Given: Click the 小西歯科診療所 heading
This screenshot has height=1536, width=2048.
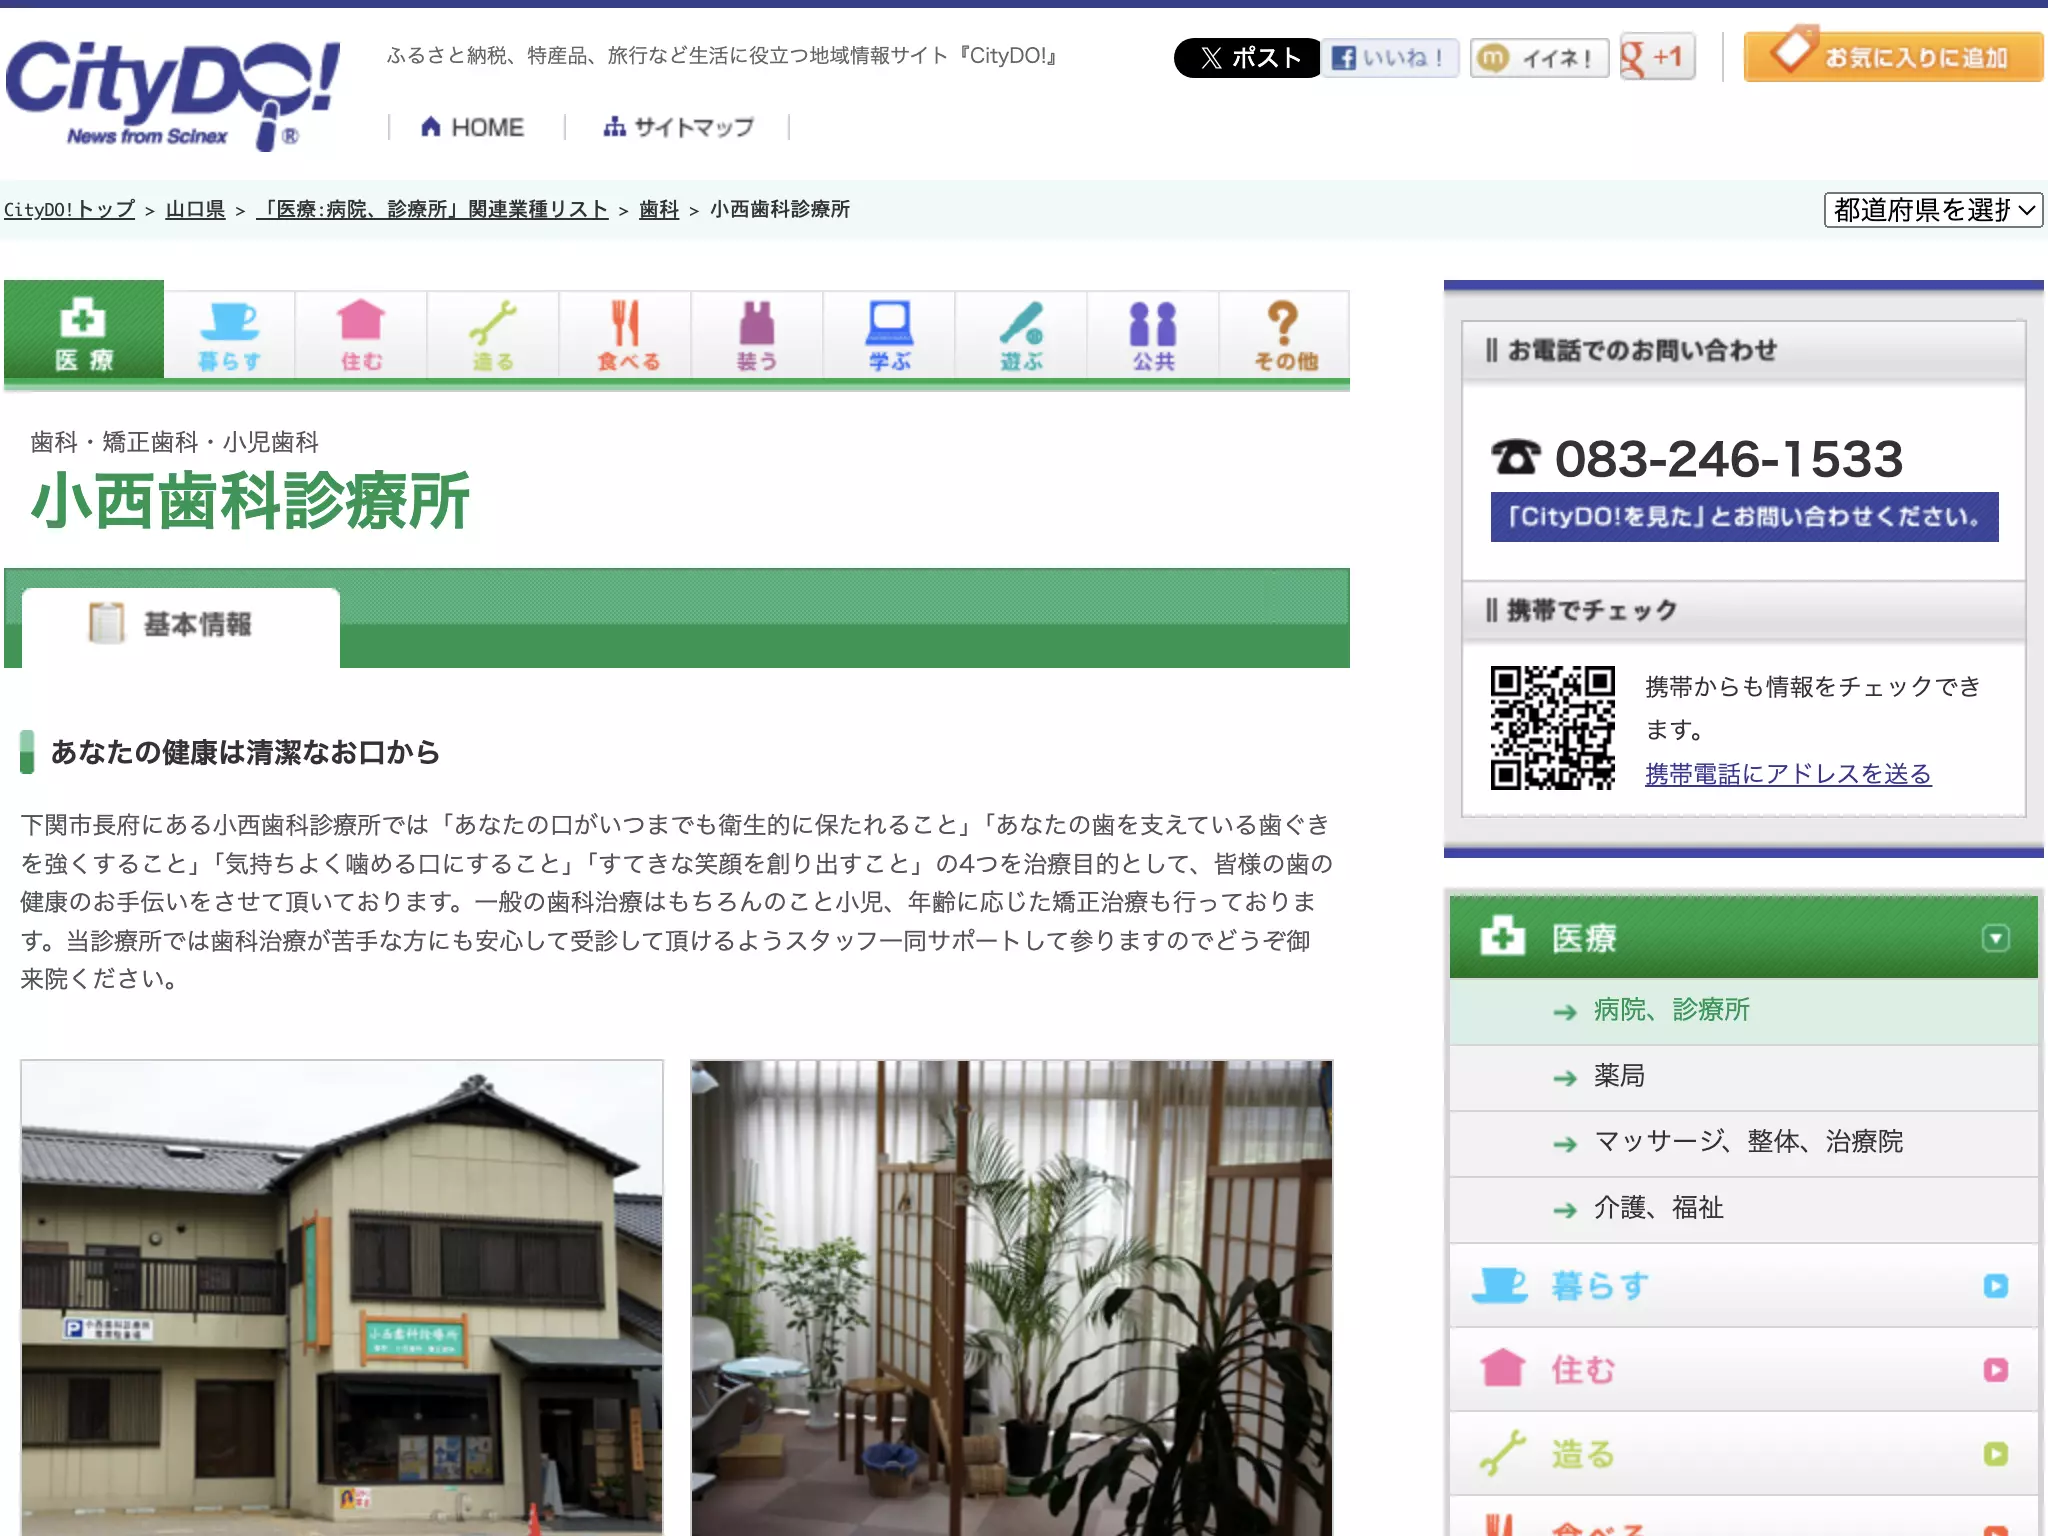Looking at the screenshot, I should [251, 502].
